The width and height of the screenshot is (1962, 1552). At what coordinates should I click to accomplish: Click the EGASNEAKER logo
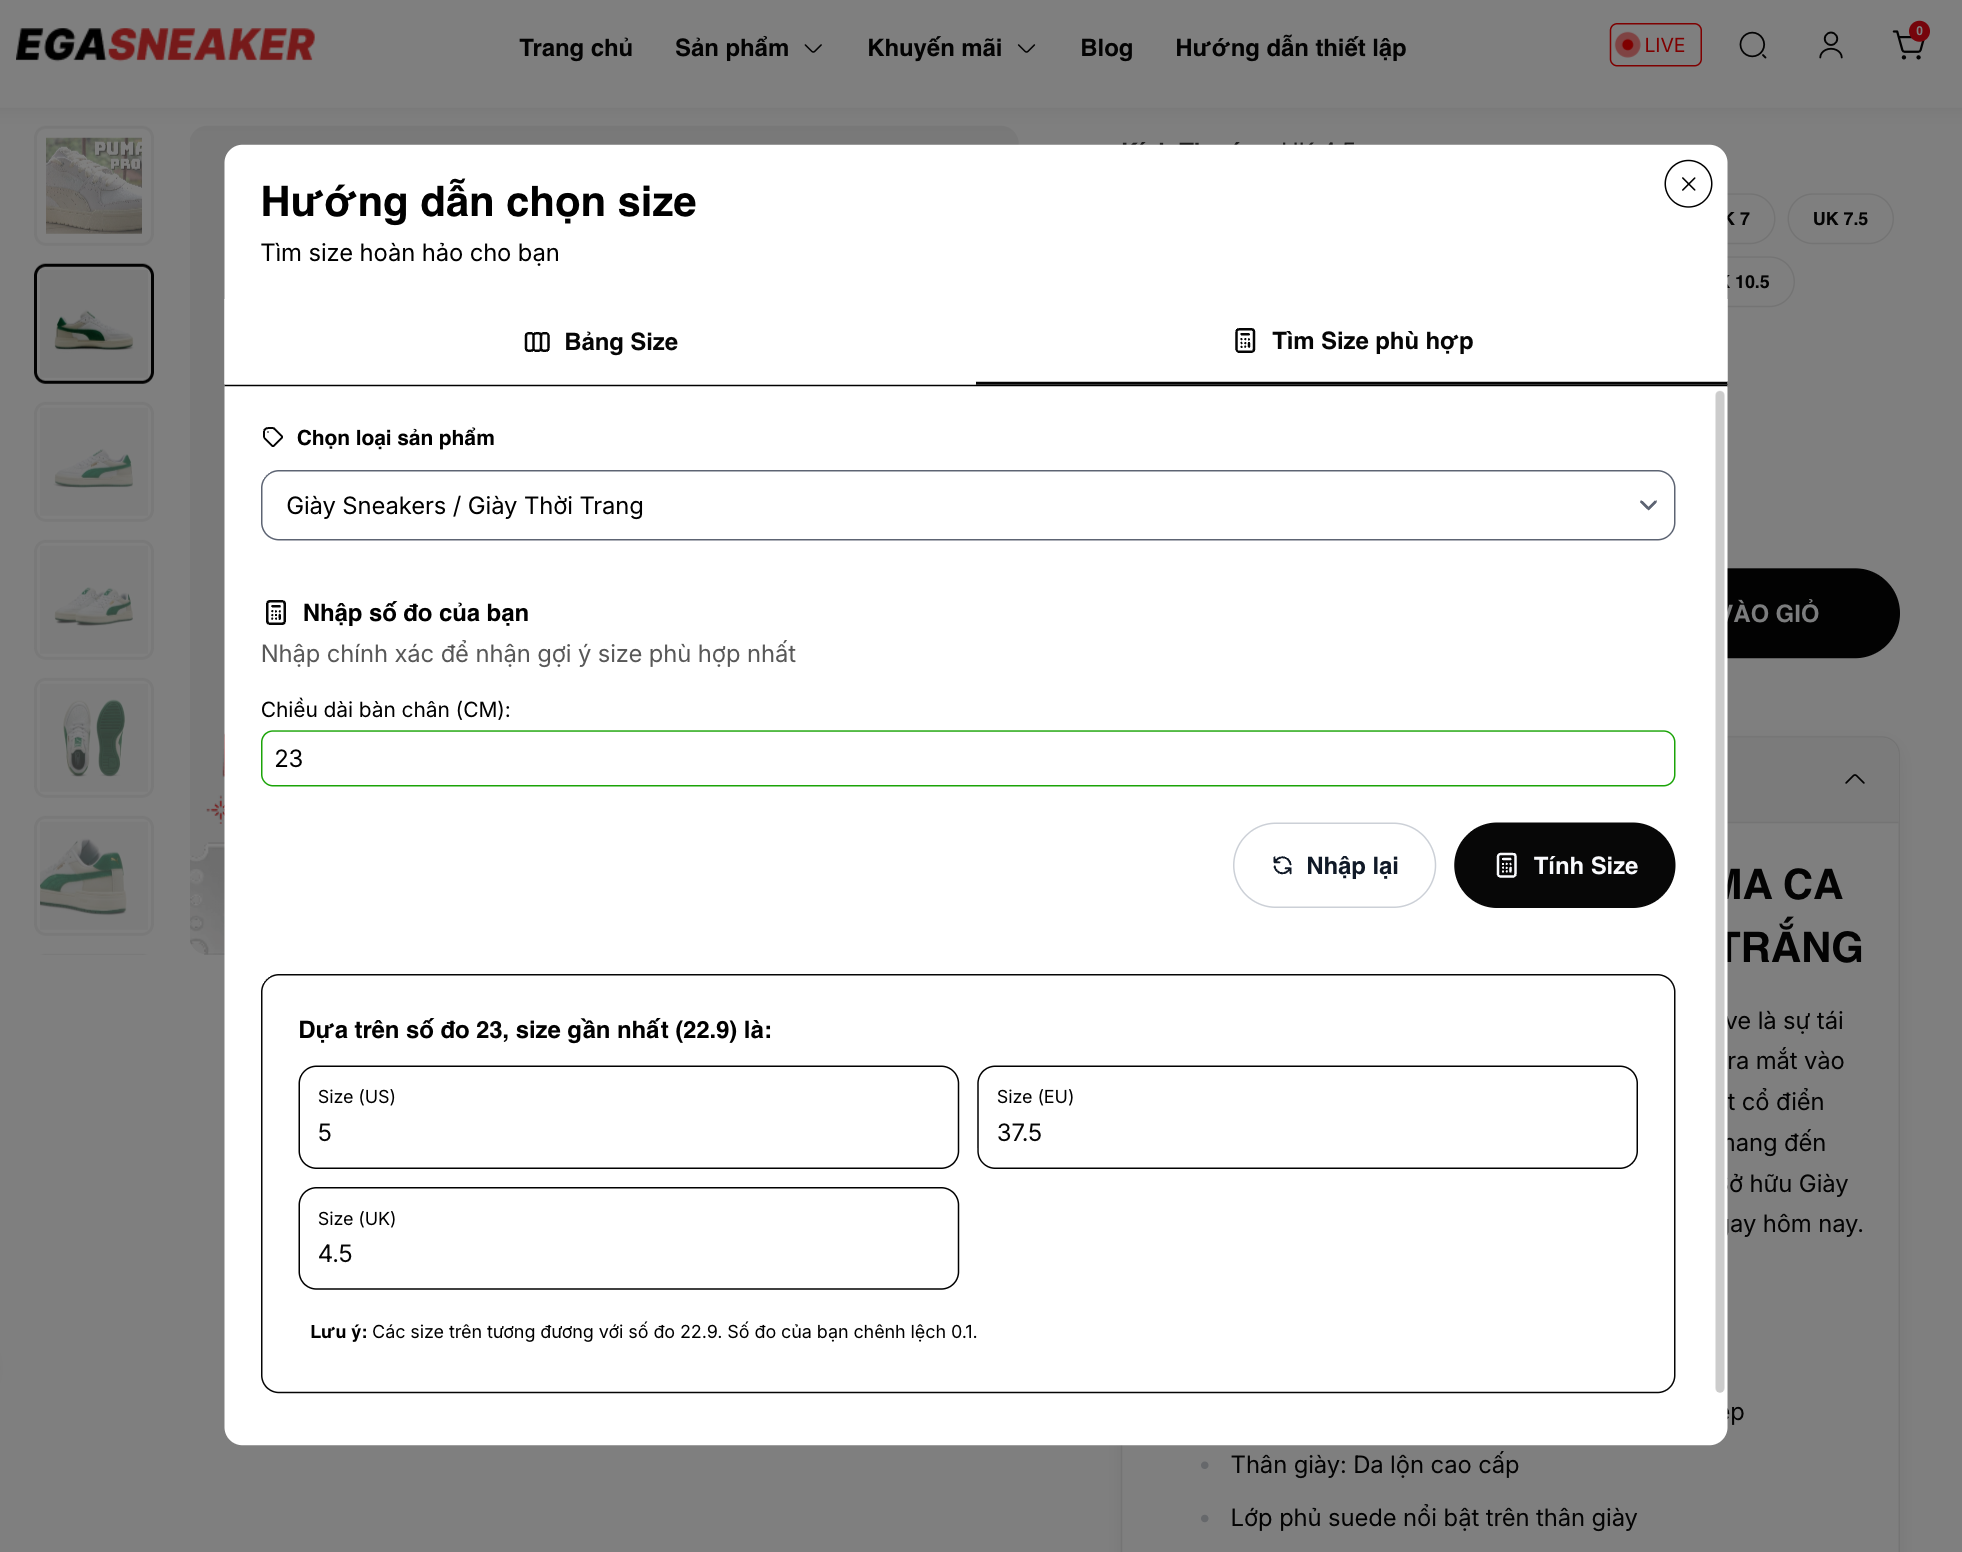pyautogui.click(x=165, y=45)
